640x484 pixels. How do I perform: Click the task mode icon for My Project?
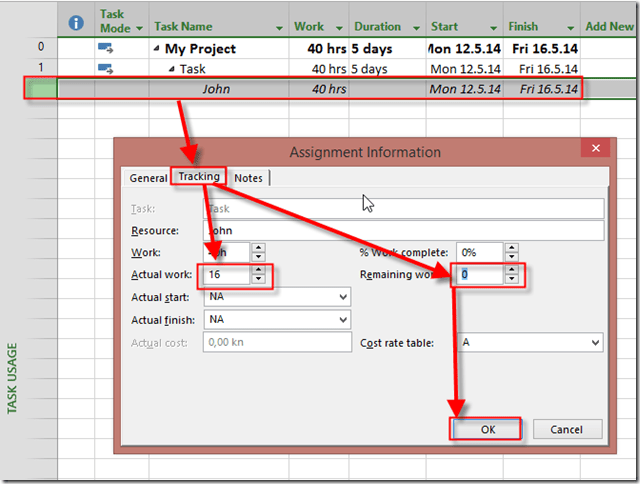coord(106,47)
